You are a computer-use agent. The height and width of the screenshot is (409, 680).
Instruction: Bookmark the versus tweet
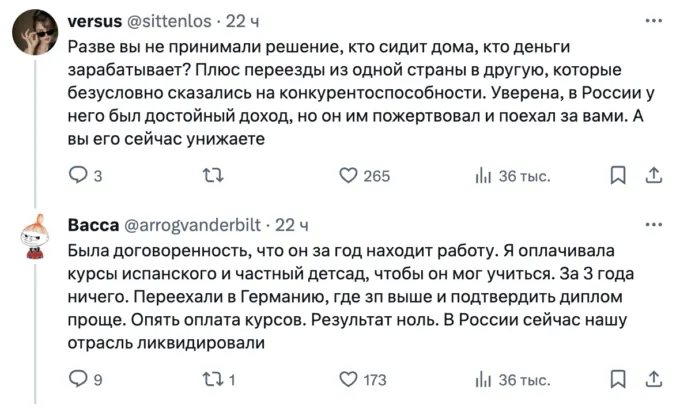tap(618, 176)
